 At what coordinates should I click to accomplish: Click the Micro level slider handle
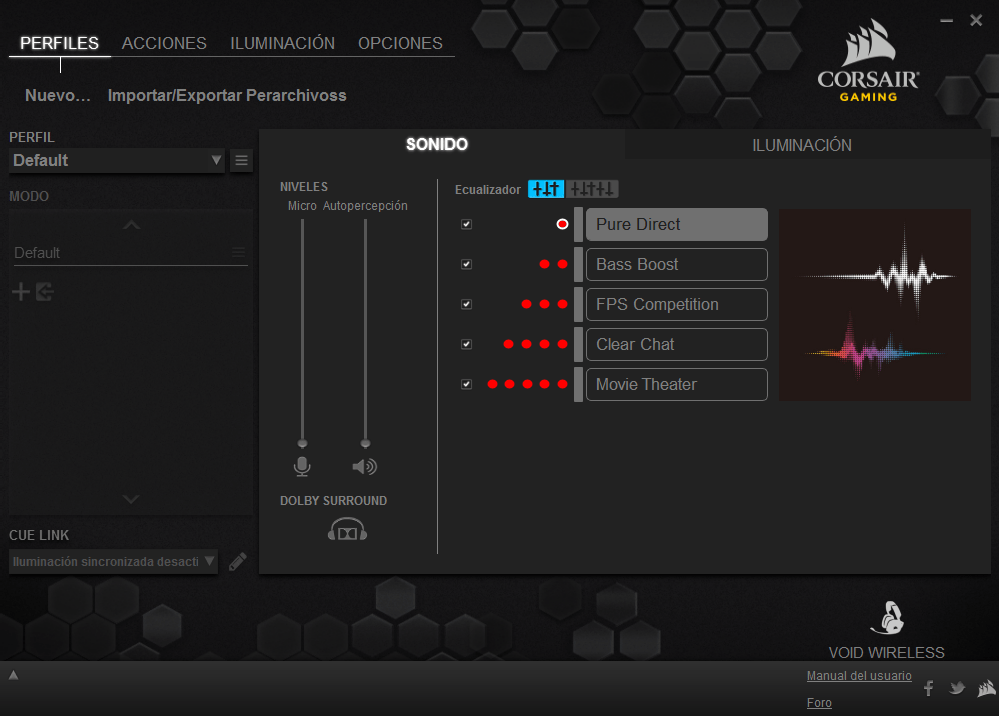click(302, 443)
